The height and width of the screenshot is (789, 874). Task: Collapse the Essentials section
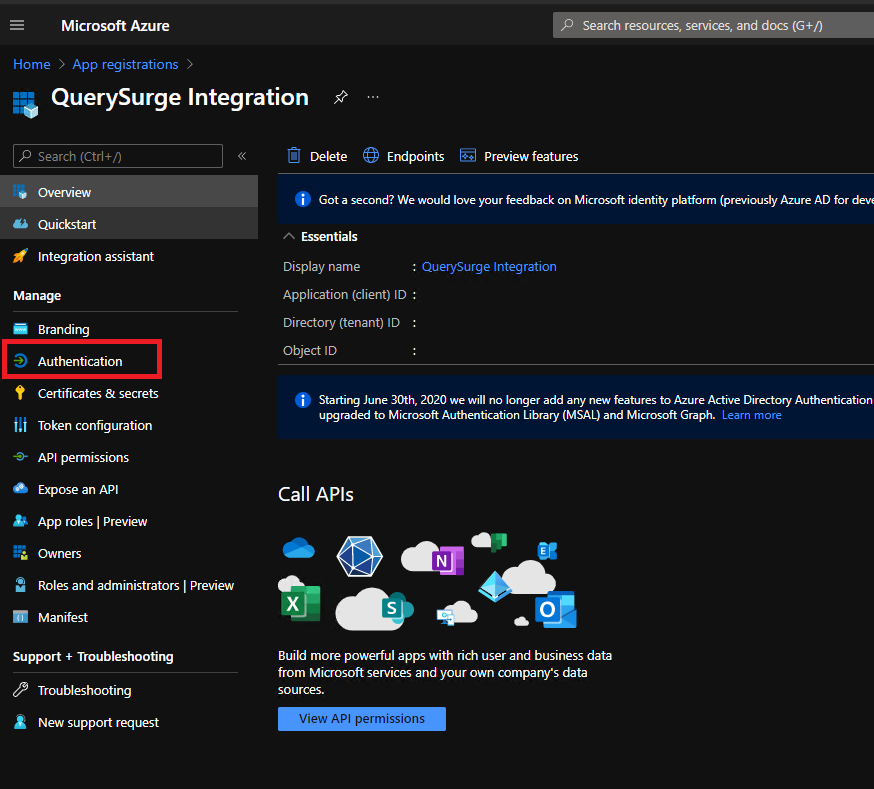(289, 236)
